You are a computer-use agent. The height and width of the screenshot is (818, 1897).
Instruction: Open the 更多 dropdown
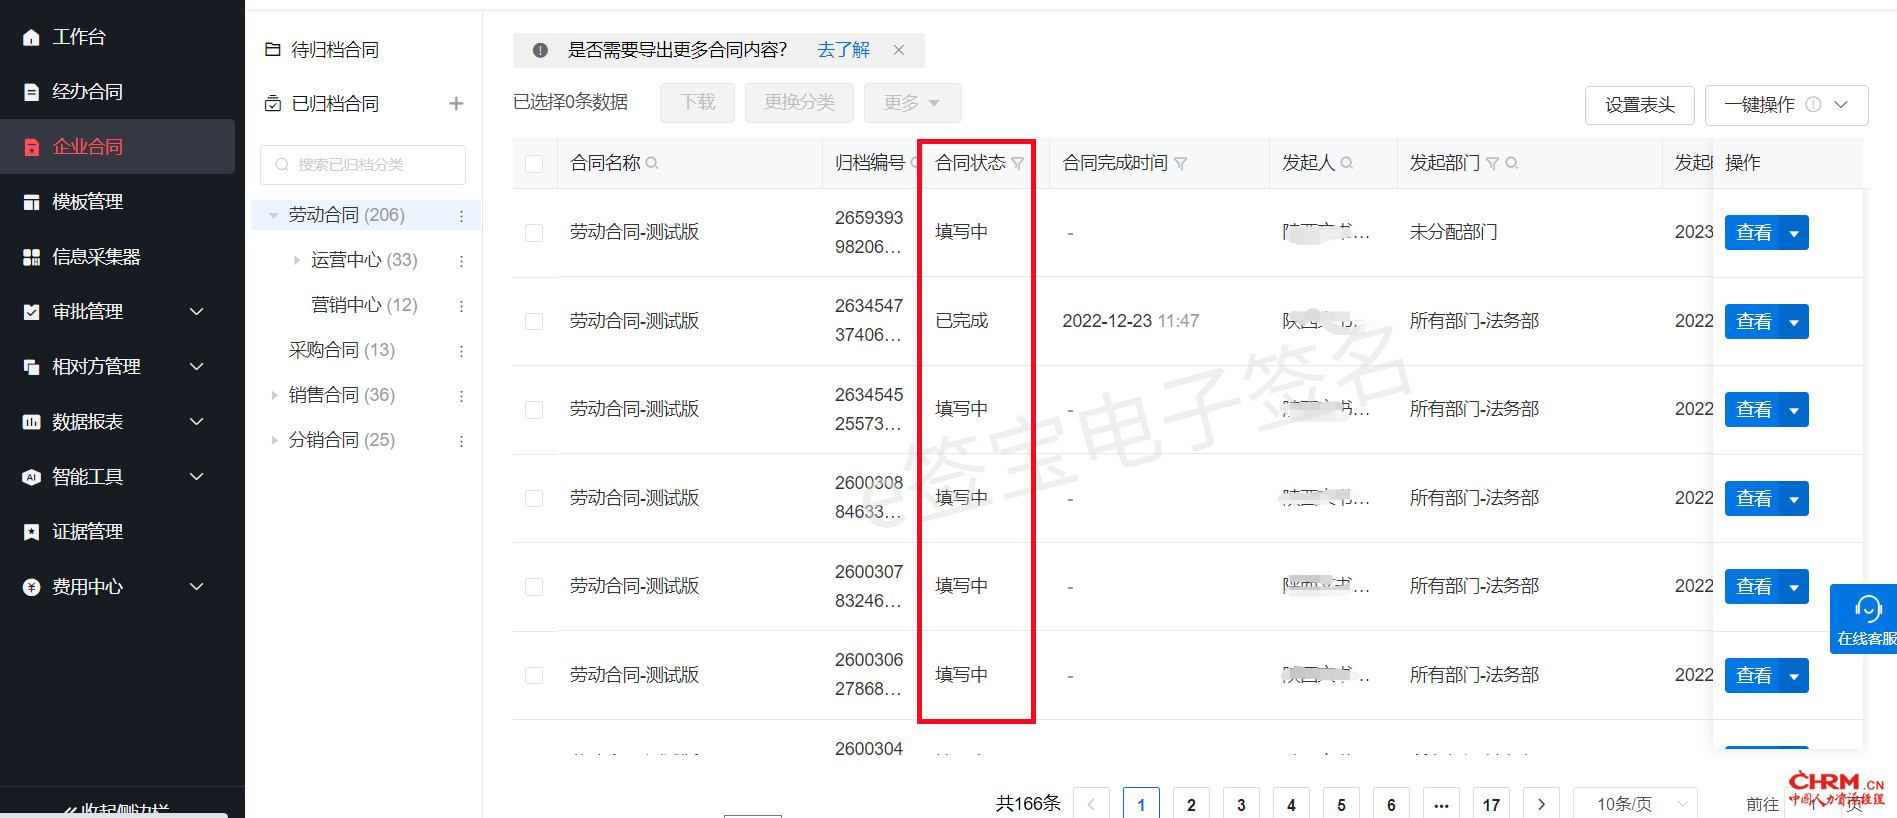tap(912, 103)
